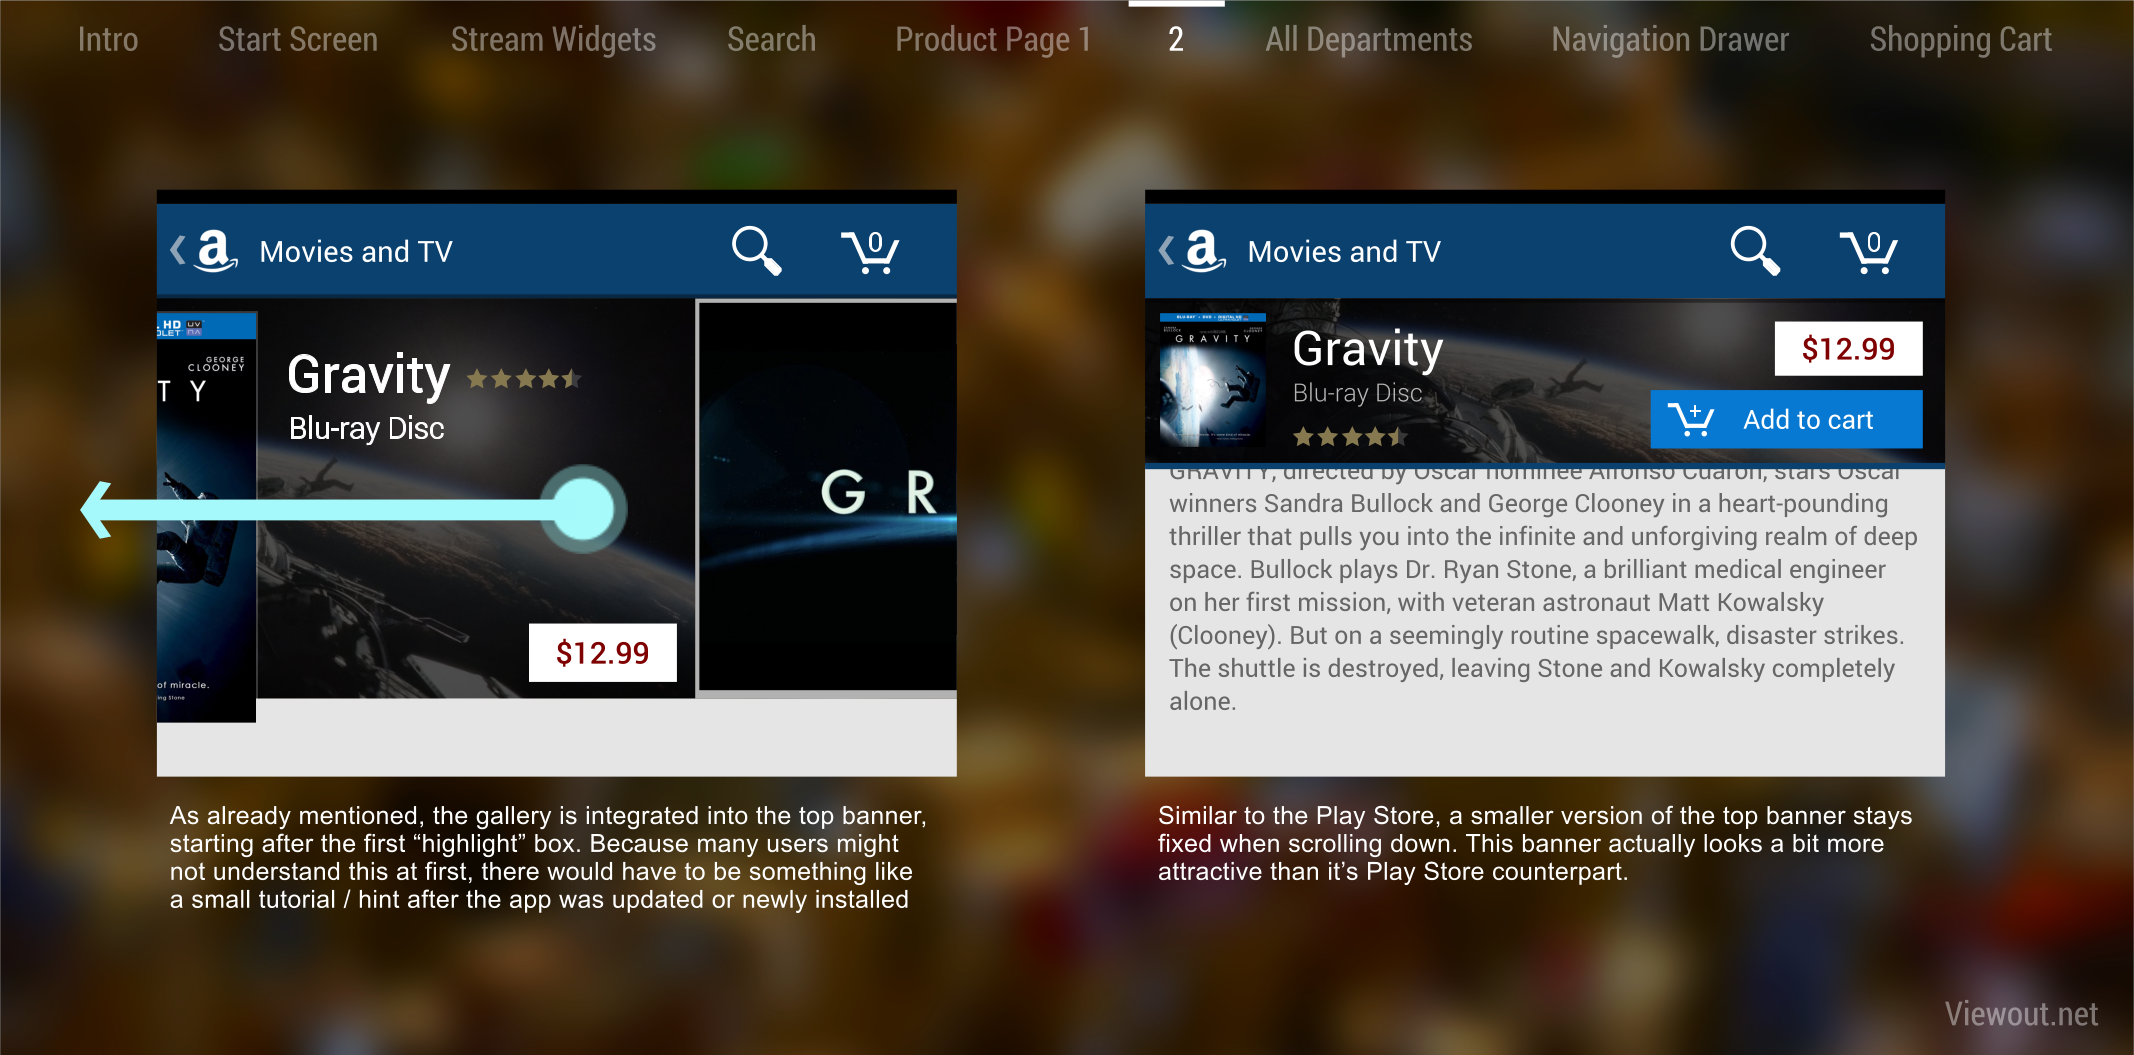Open cart icon in right mockup header
Screen dimensions: 2134x1055
point(1868,252)
